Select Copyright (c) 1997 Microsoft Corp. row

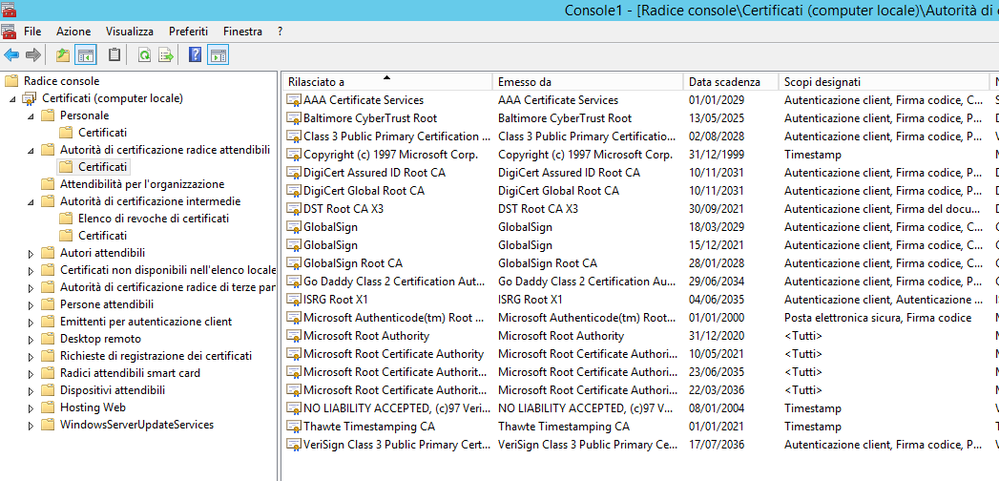640,154
